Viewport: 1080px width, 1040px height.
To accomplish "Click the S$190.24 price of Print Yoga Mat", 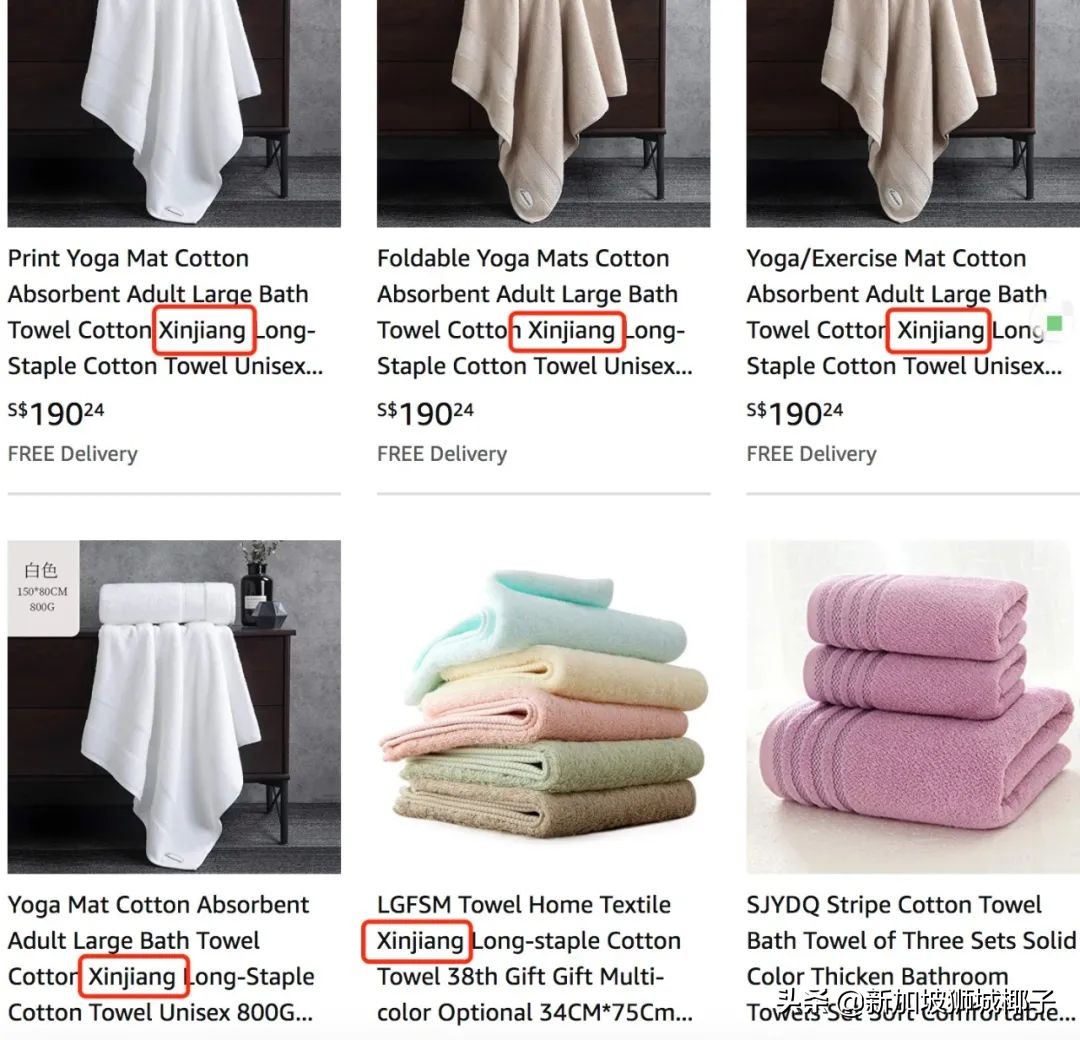I will pos(56,413).
